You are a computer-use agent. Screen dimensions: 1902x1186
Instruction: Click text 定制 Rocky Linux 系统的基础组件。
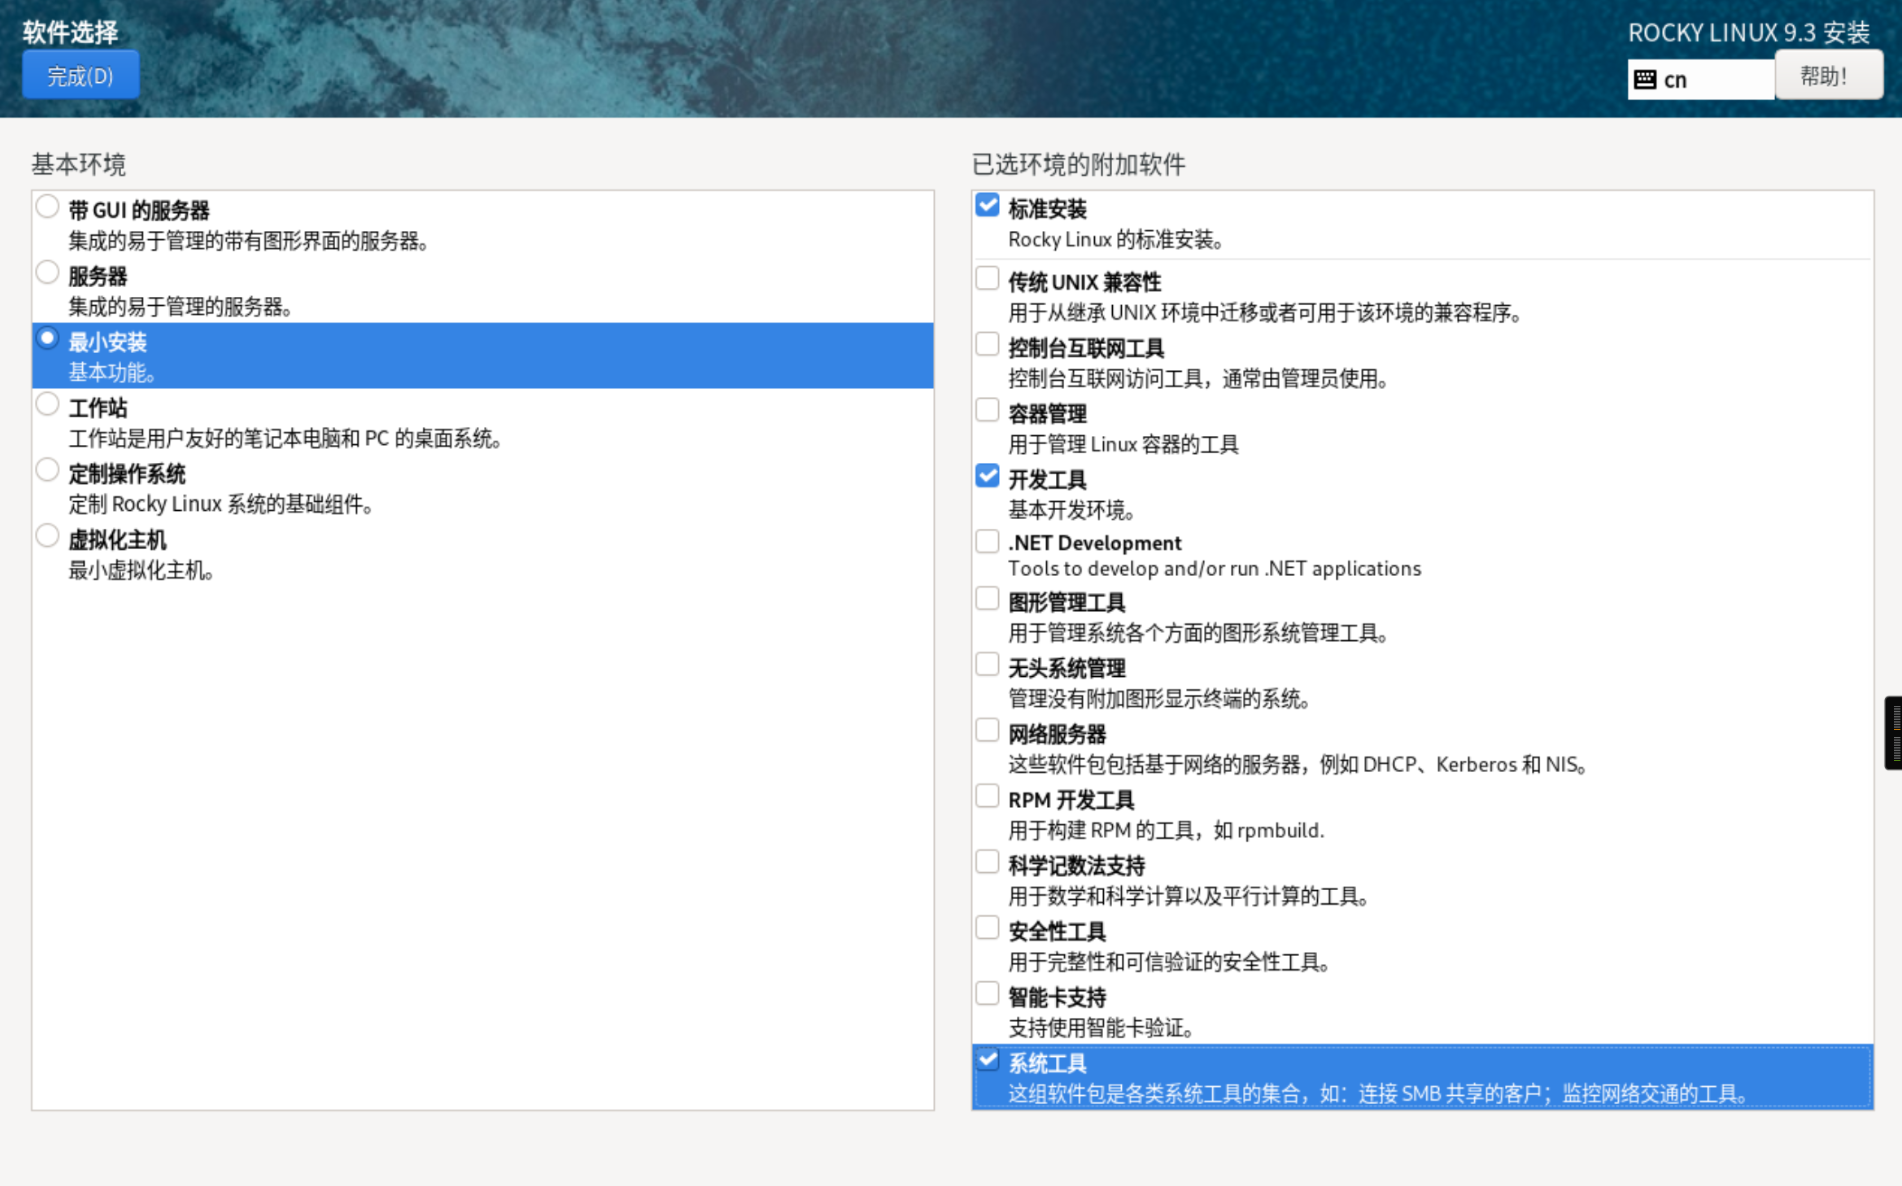221,505
